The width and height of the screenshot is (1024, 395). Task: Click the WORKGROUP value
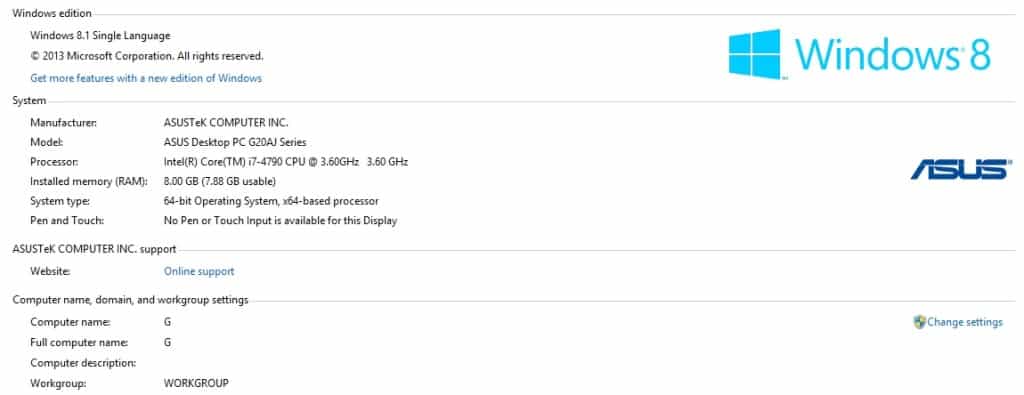coord(196,383)
